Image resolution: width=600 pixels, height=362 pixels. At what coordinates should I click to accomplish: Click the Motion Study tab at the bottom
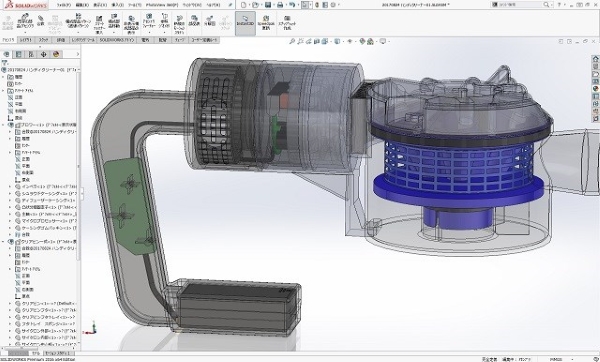tap(57, 353)
